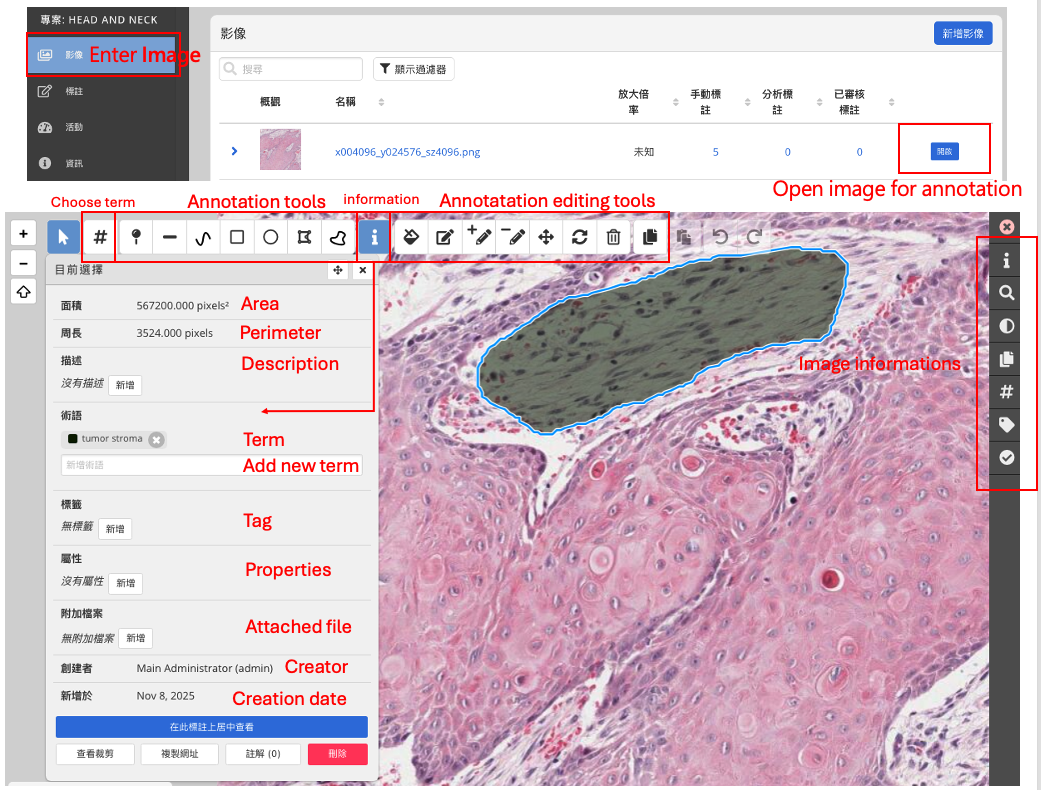Open the x004096_y024576_sz4096.png file link
The image size is (1041, 790).
click(407, 152)
